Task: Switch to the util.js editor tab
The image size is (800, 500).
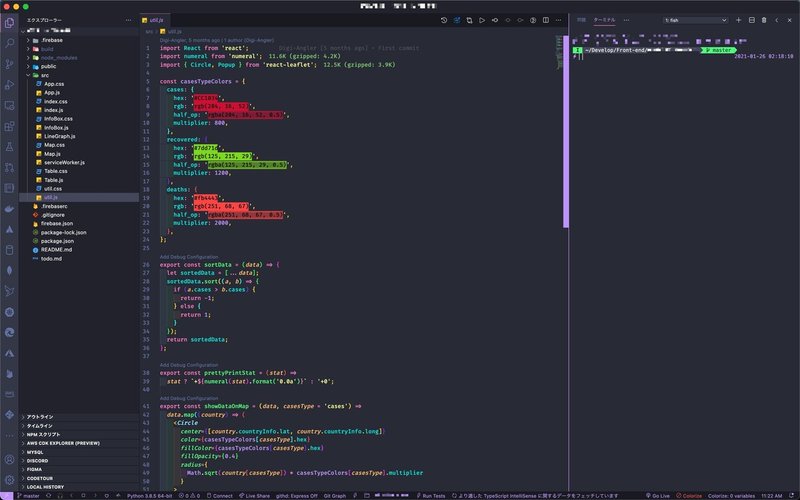Action: pos(153,20)
